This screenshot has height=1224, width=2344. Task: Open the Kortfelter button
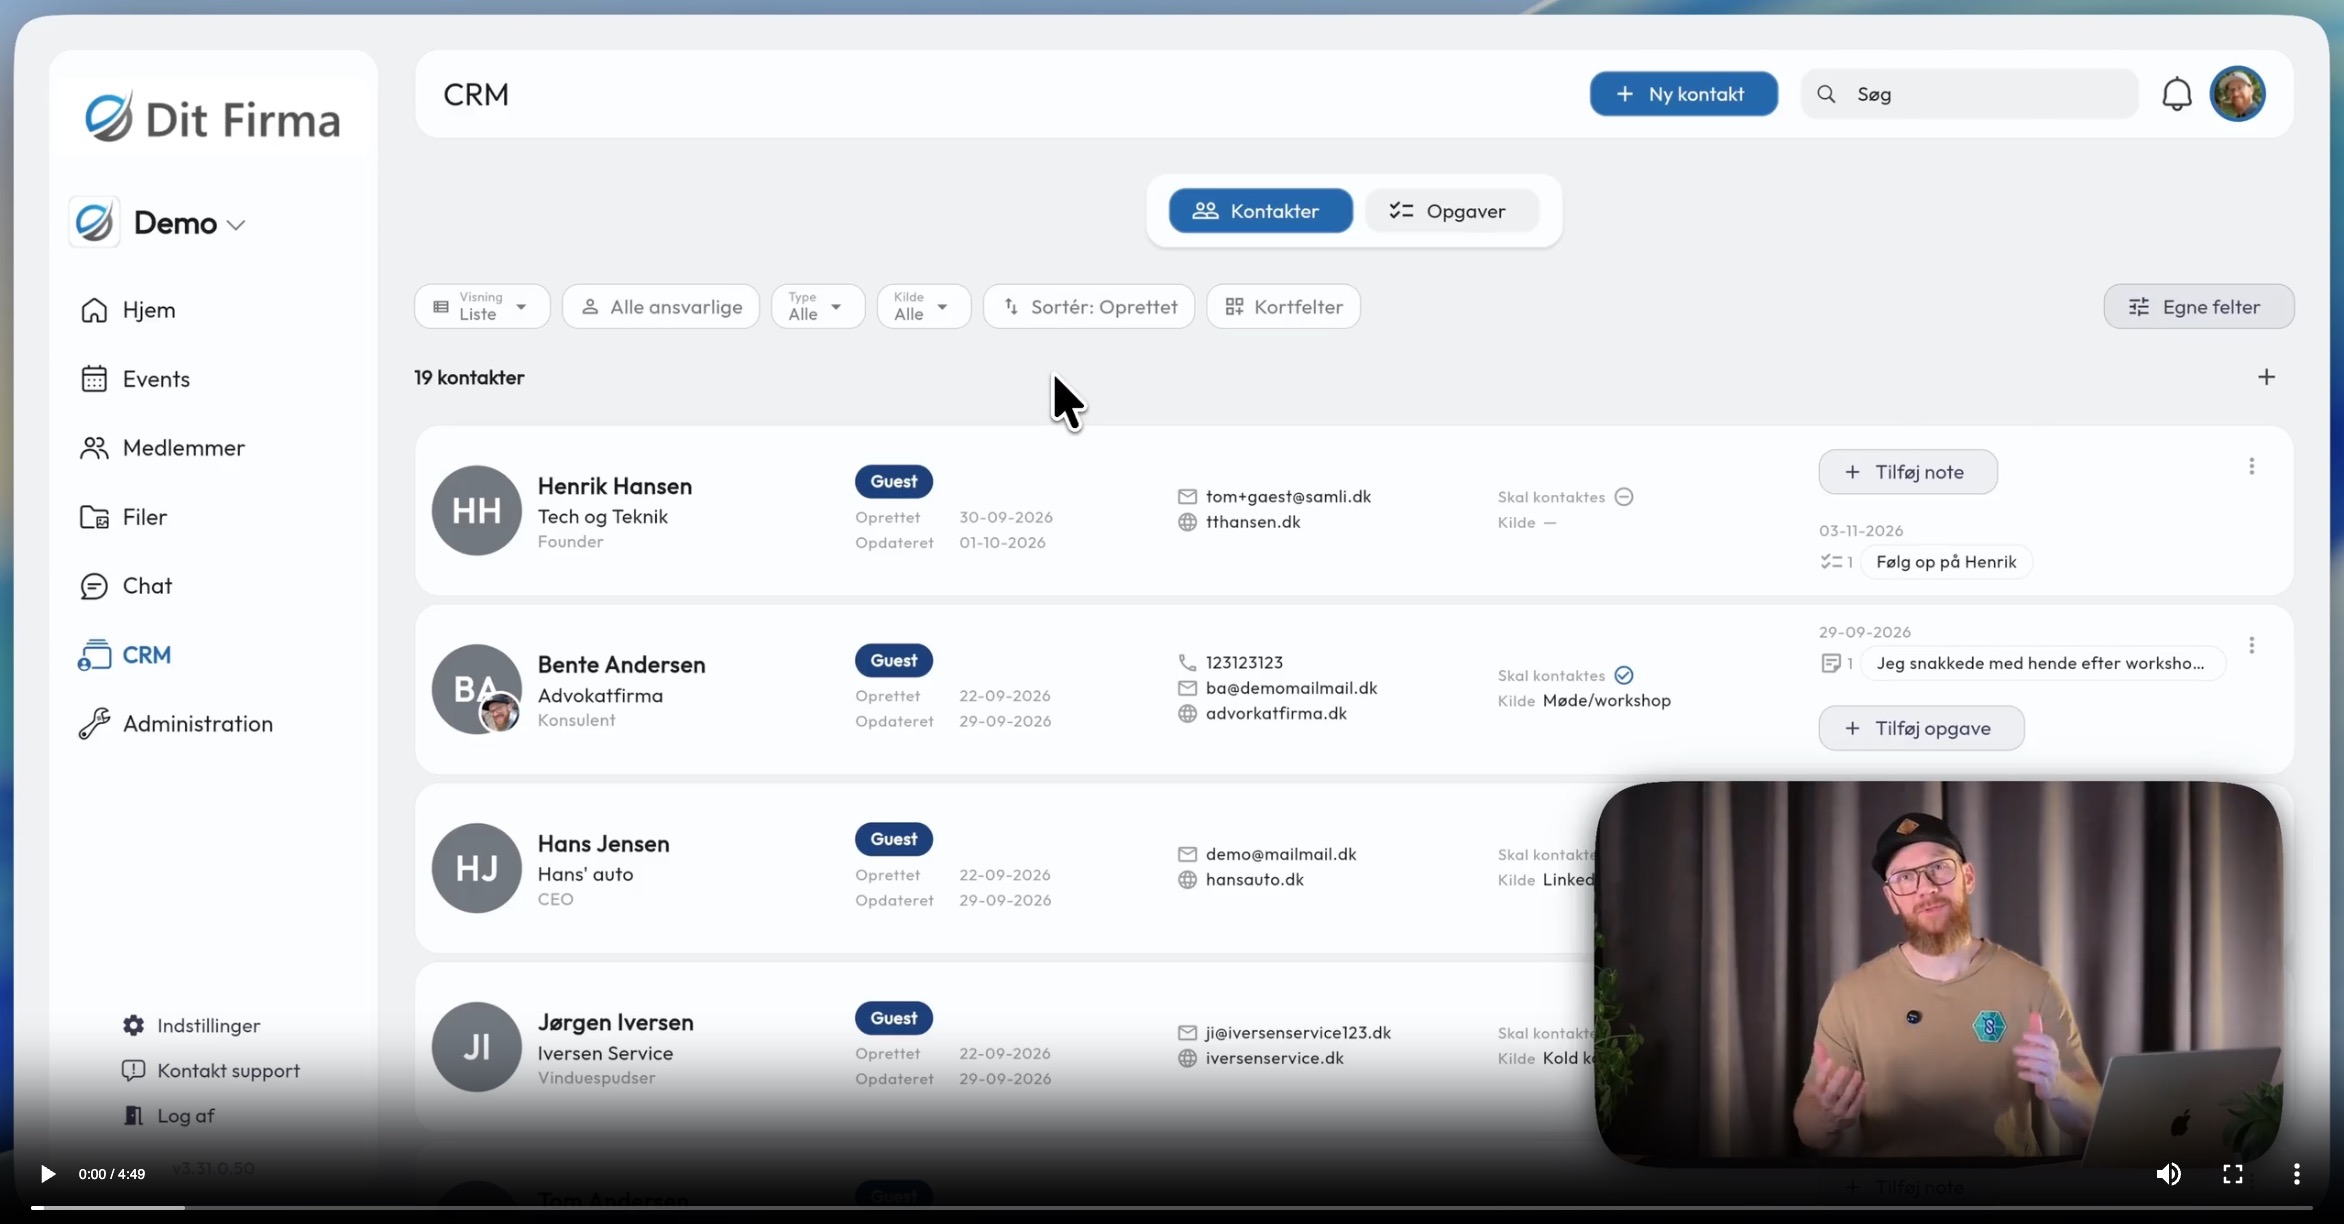point(1283,306)
